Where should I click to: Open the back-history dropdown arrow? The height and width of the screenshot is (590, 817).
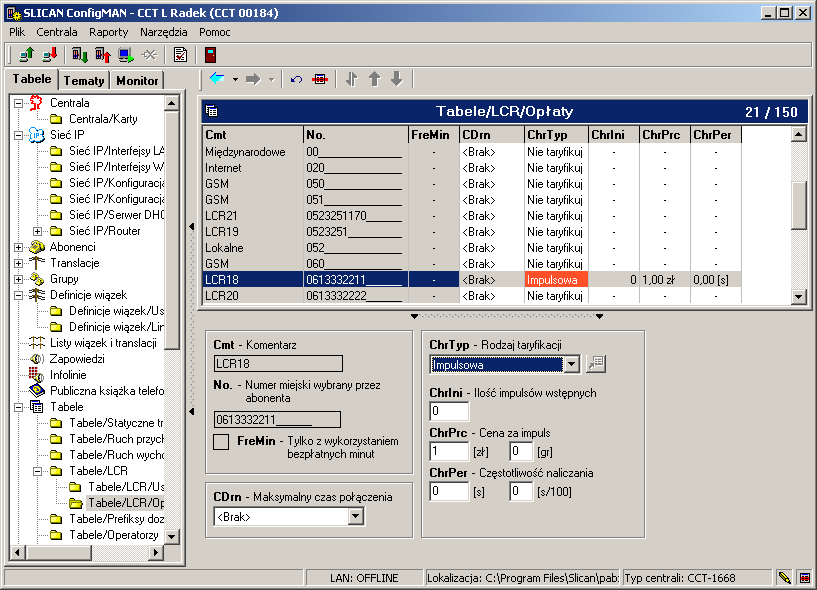tap(235, 79)
